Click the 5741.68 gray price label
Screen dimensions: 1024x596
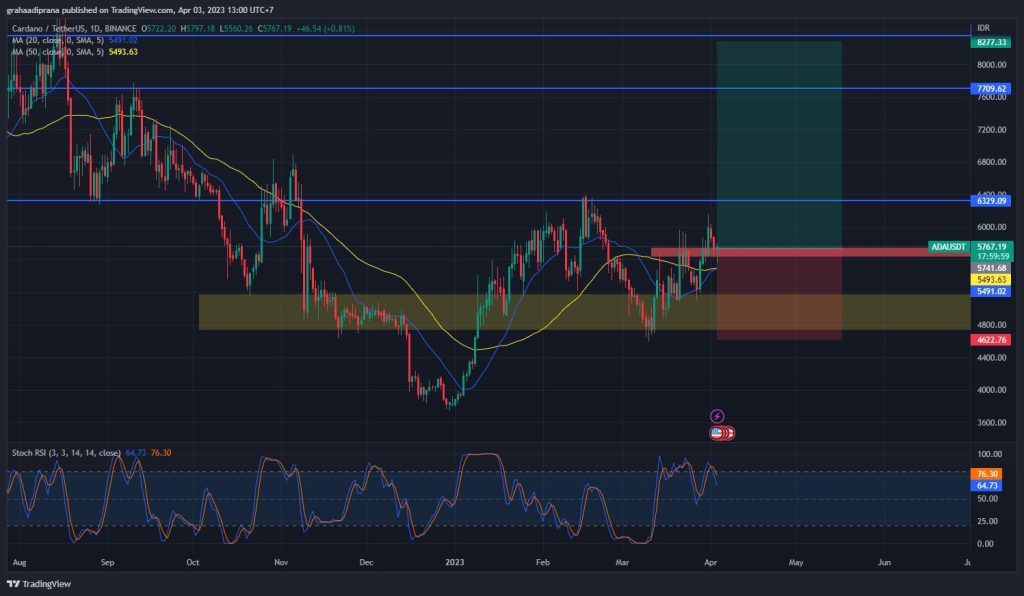[x=991, y=268]
